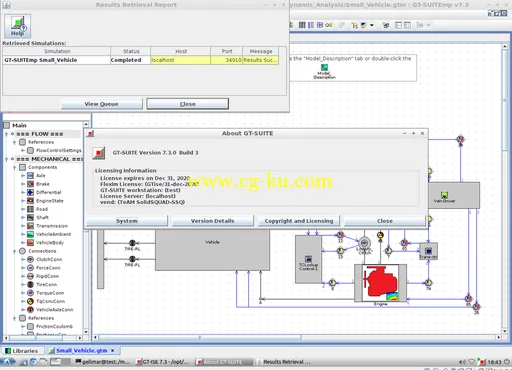Open Version Details in About dialog
This screenshot has height=370, width=512.
[x=212, y=221]
